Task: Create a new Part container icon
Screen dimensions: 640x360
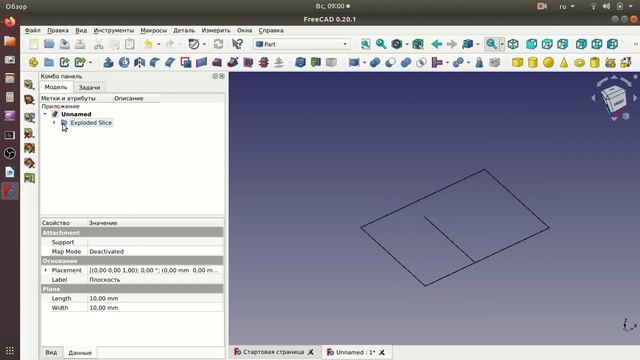Action: 33,62
